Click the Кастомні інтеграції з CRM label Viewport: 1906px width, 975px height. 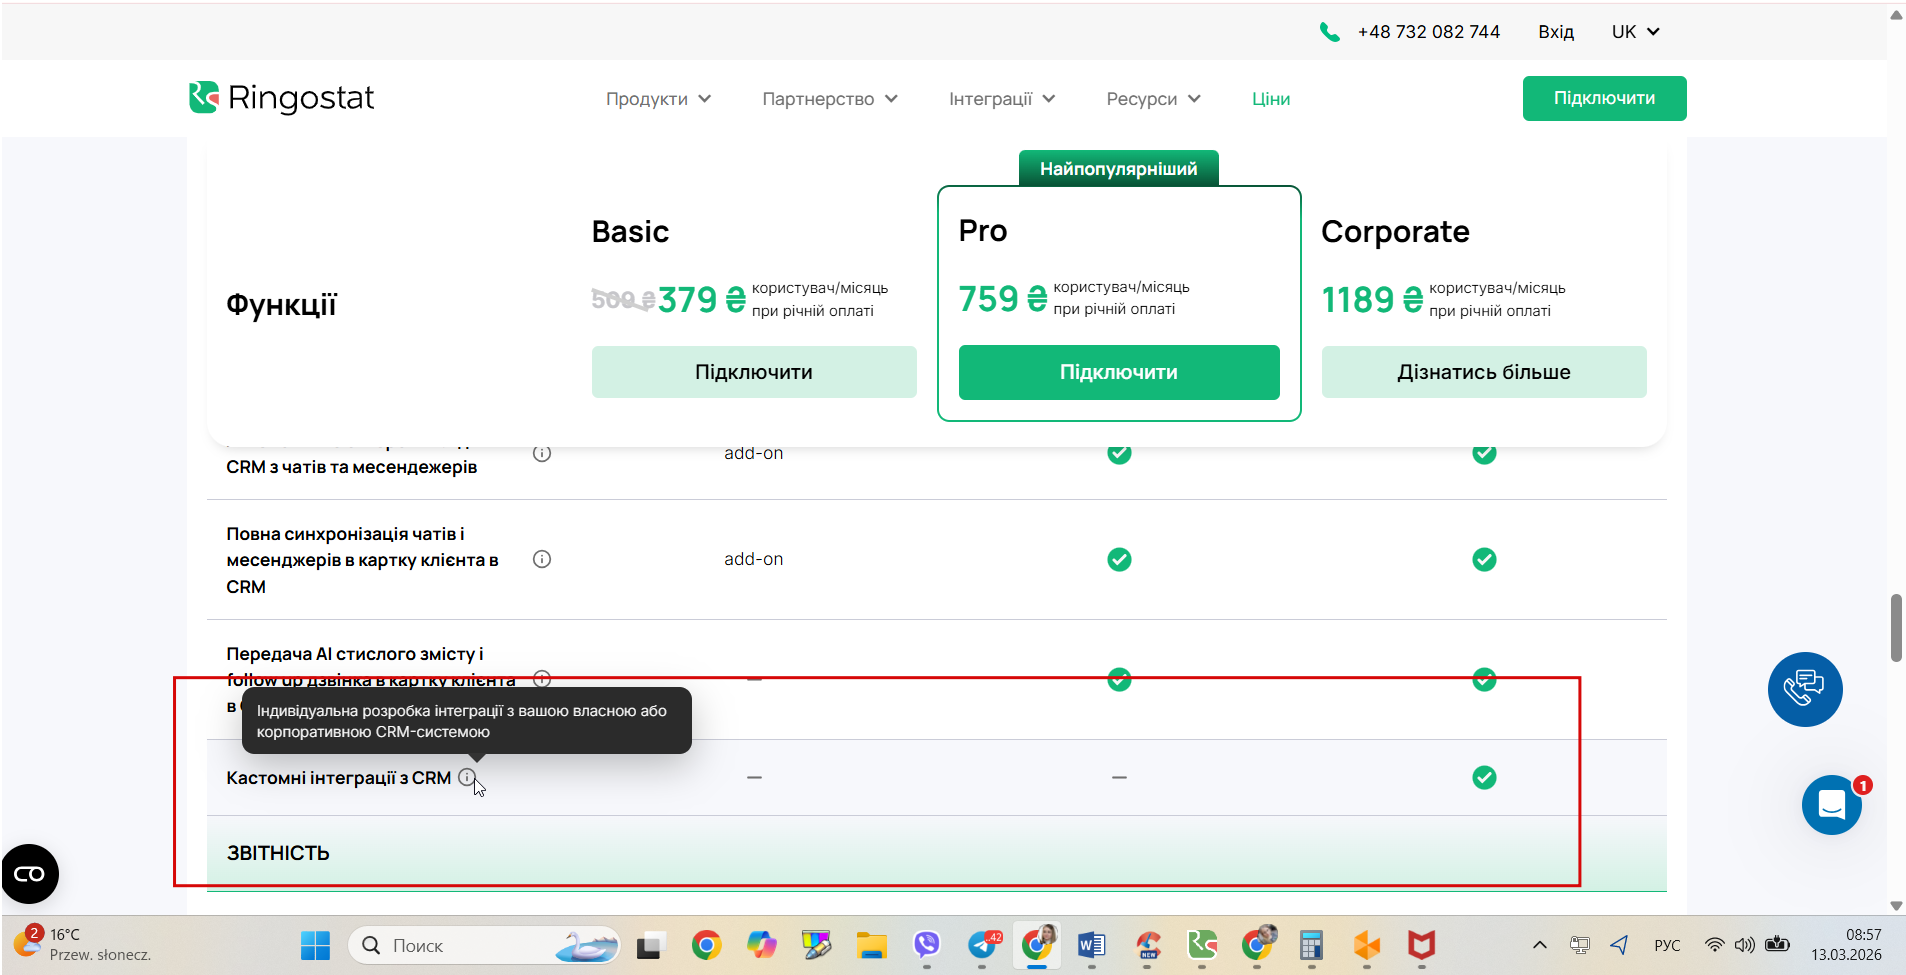(x=338, y=778)
